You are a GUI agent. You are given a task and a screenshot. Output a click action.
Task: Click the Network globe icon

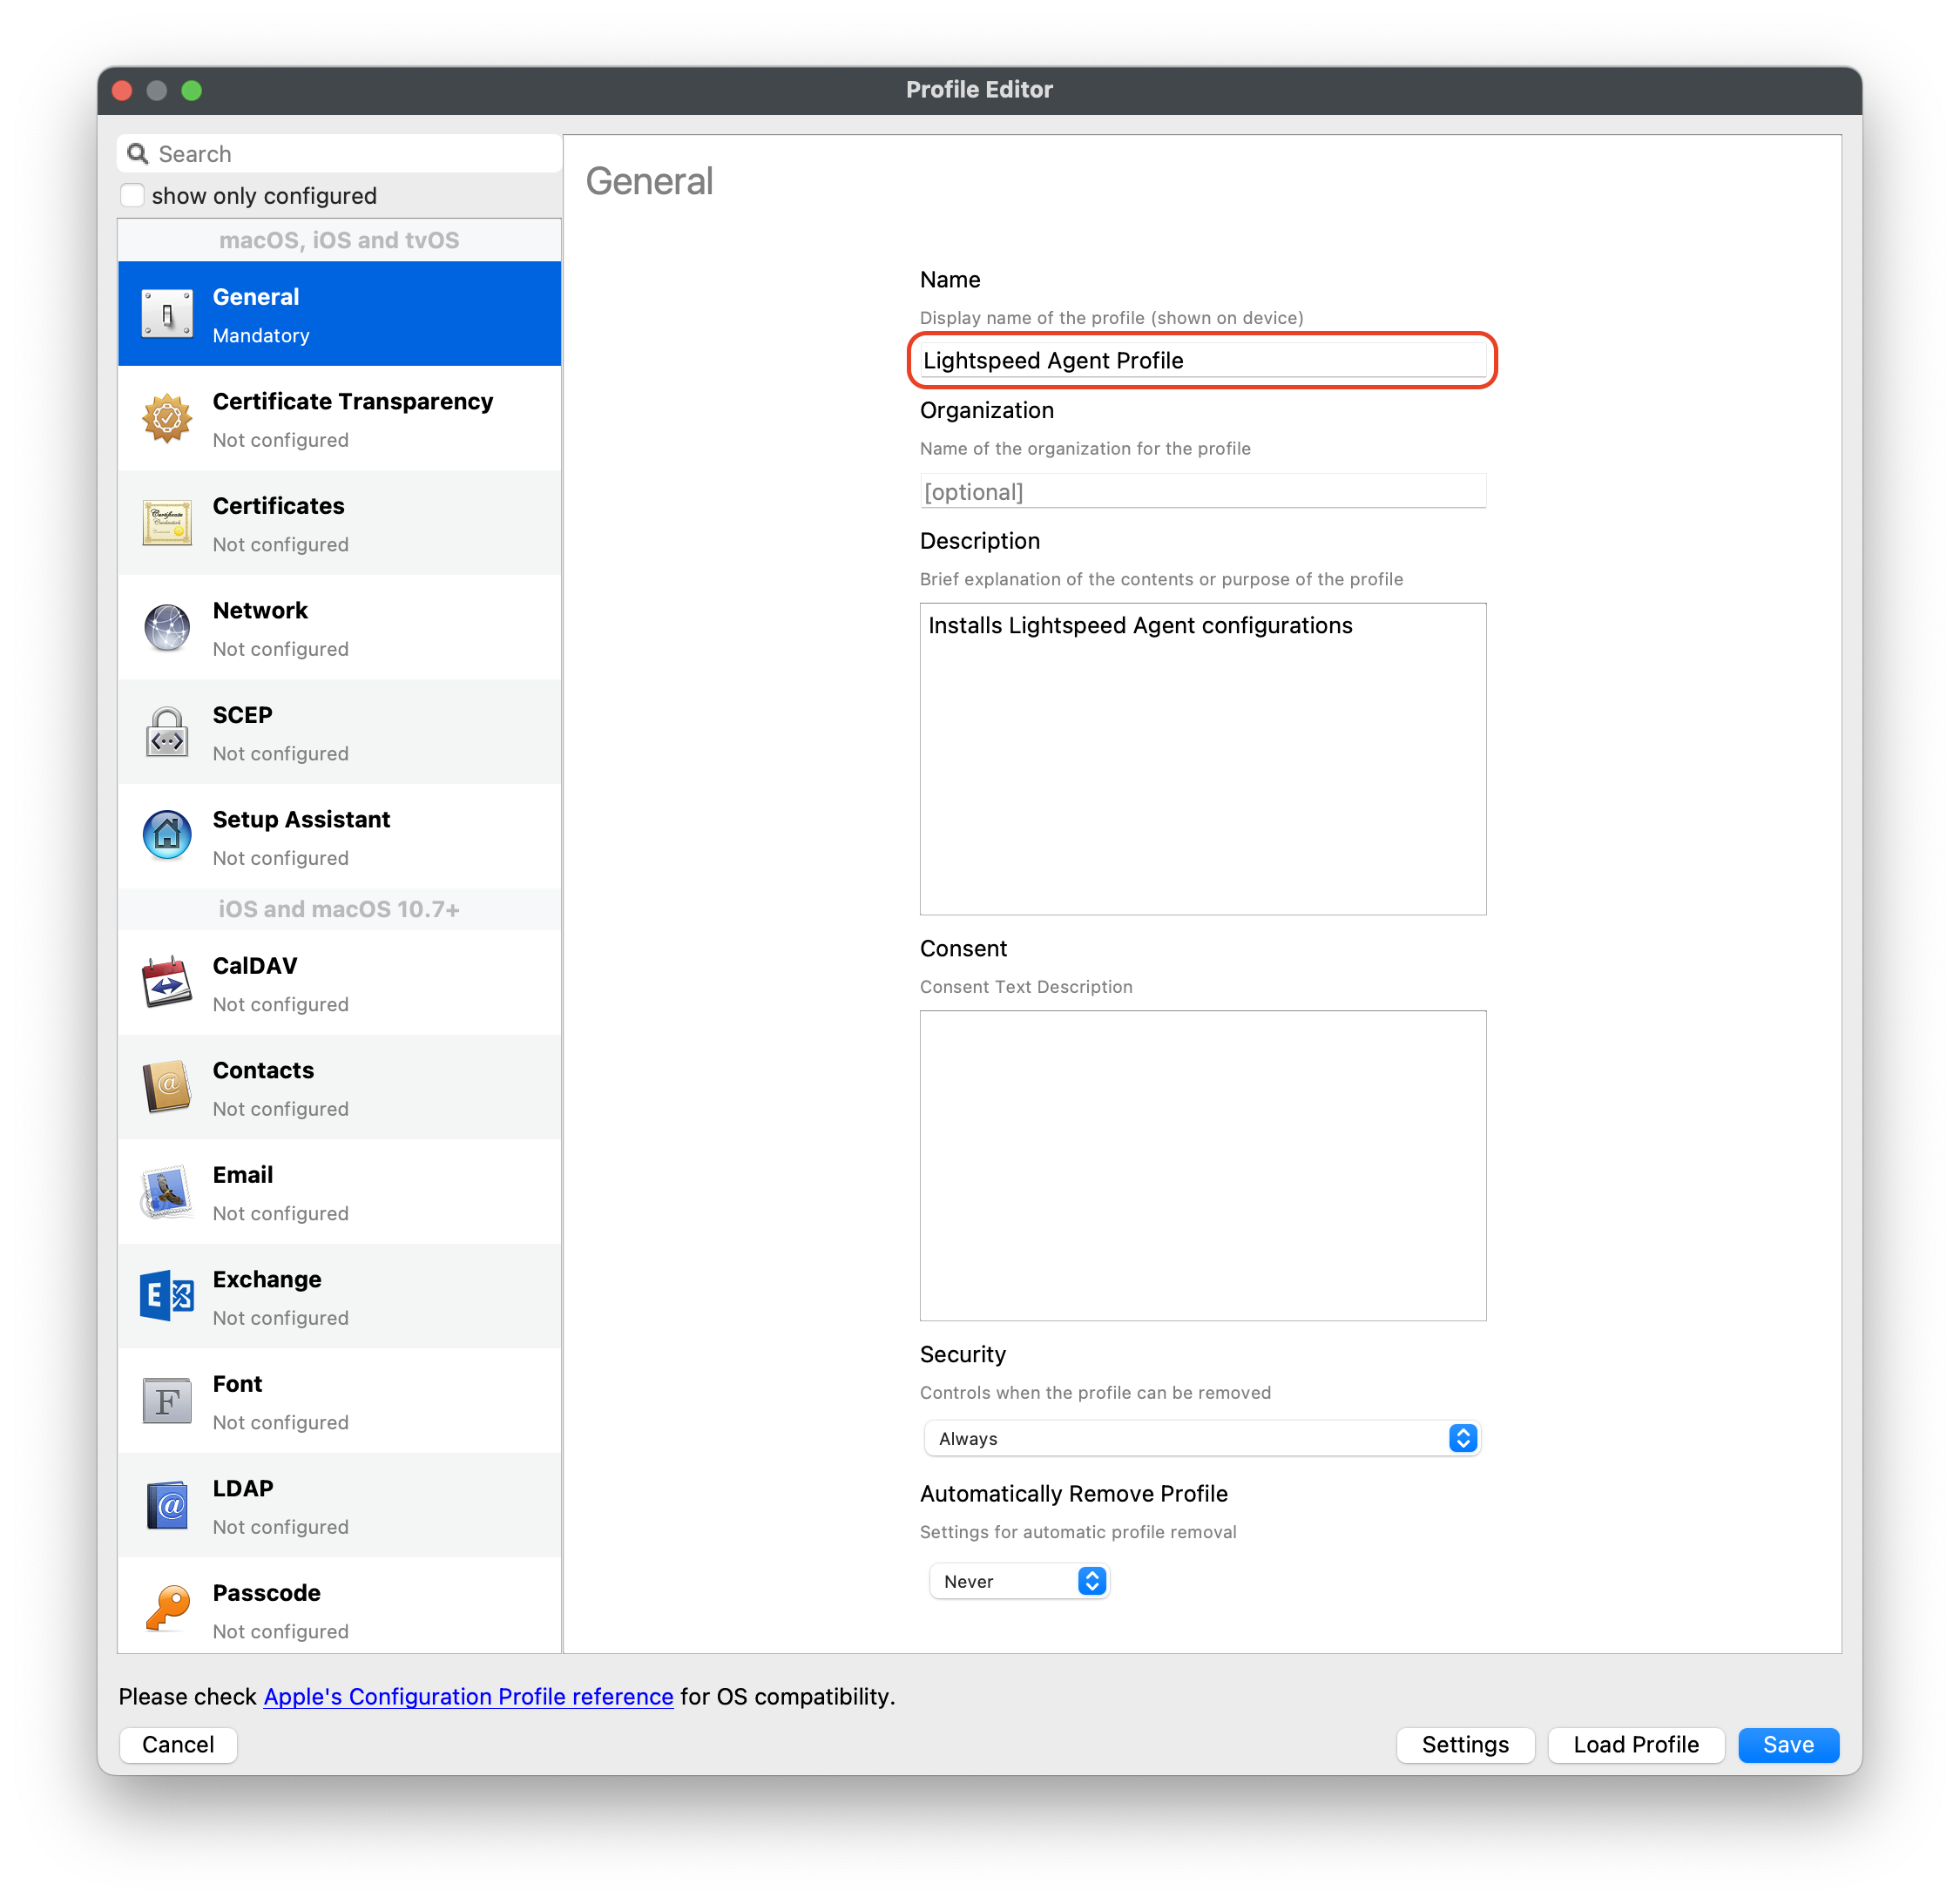(167, 628)
